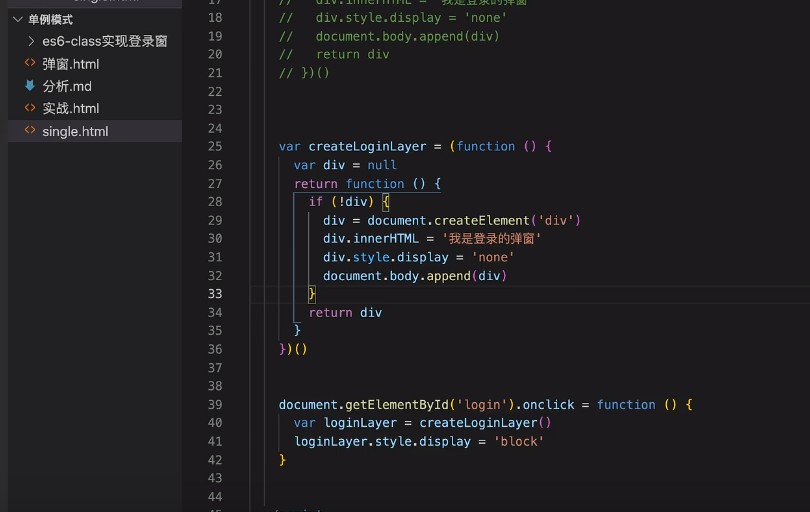This screenshot has height=512, width=810.
Task: Click 'append' on line 32
Action: tap(448, 276)
